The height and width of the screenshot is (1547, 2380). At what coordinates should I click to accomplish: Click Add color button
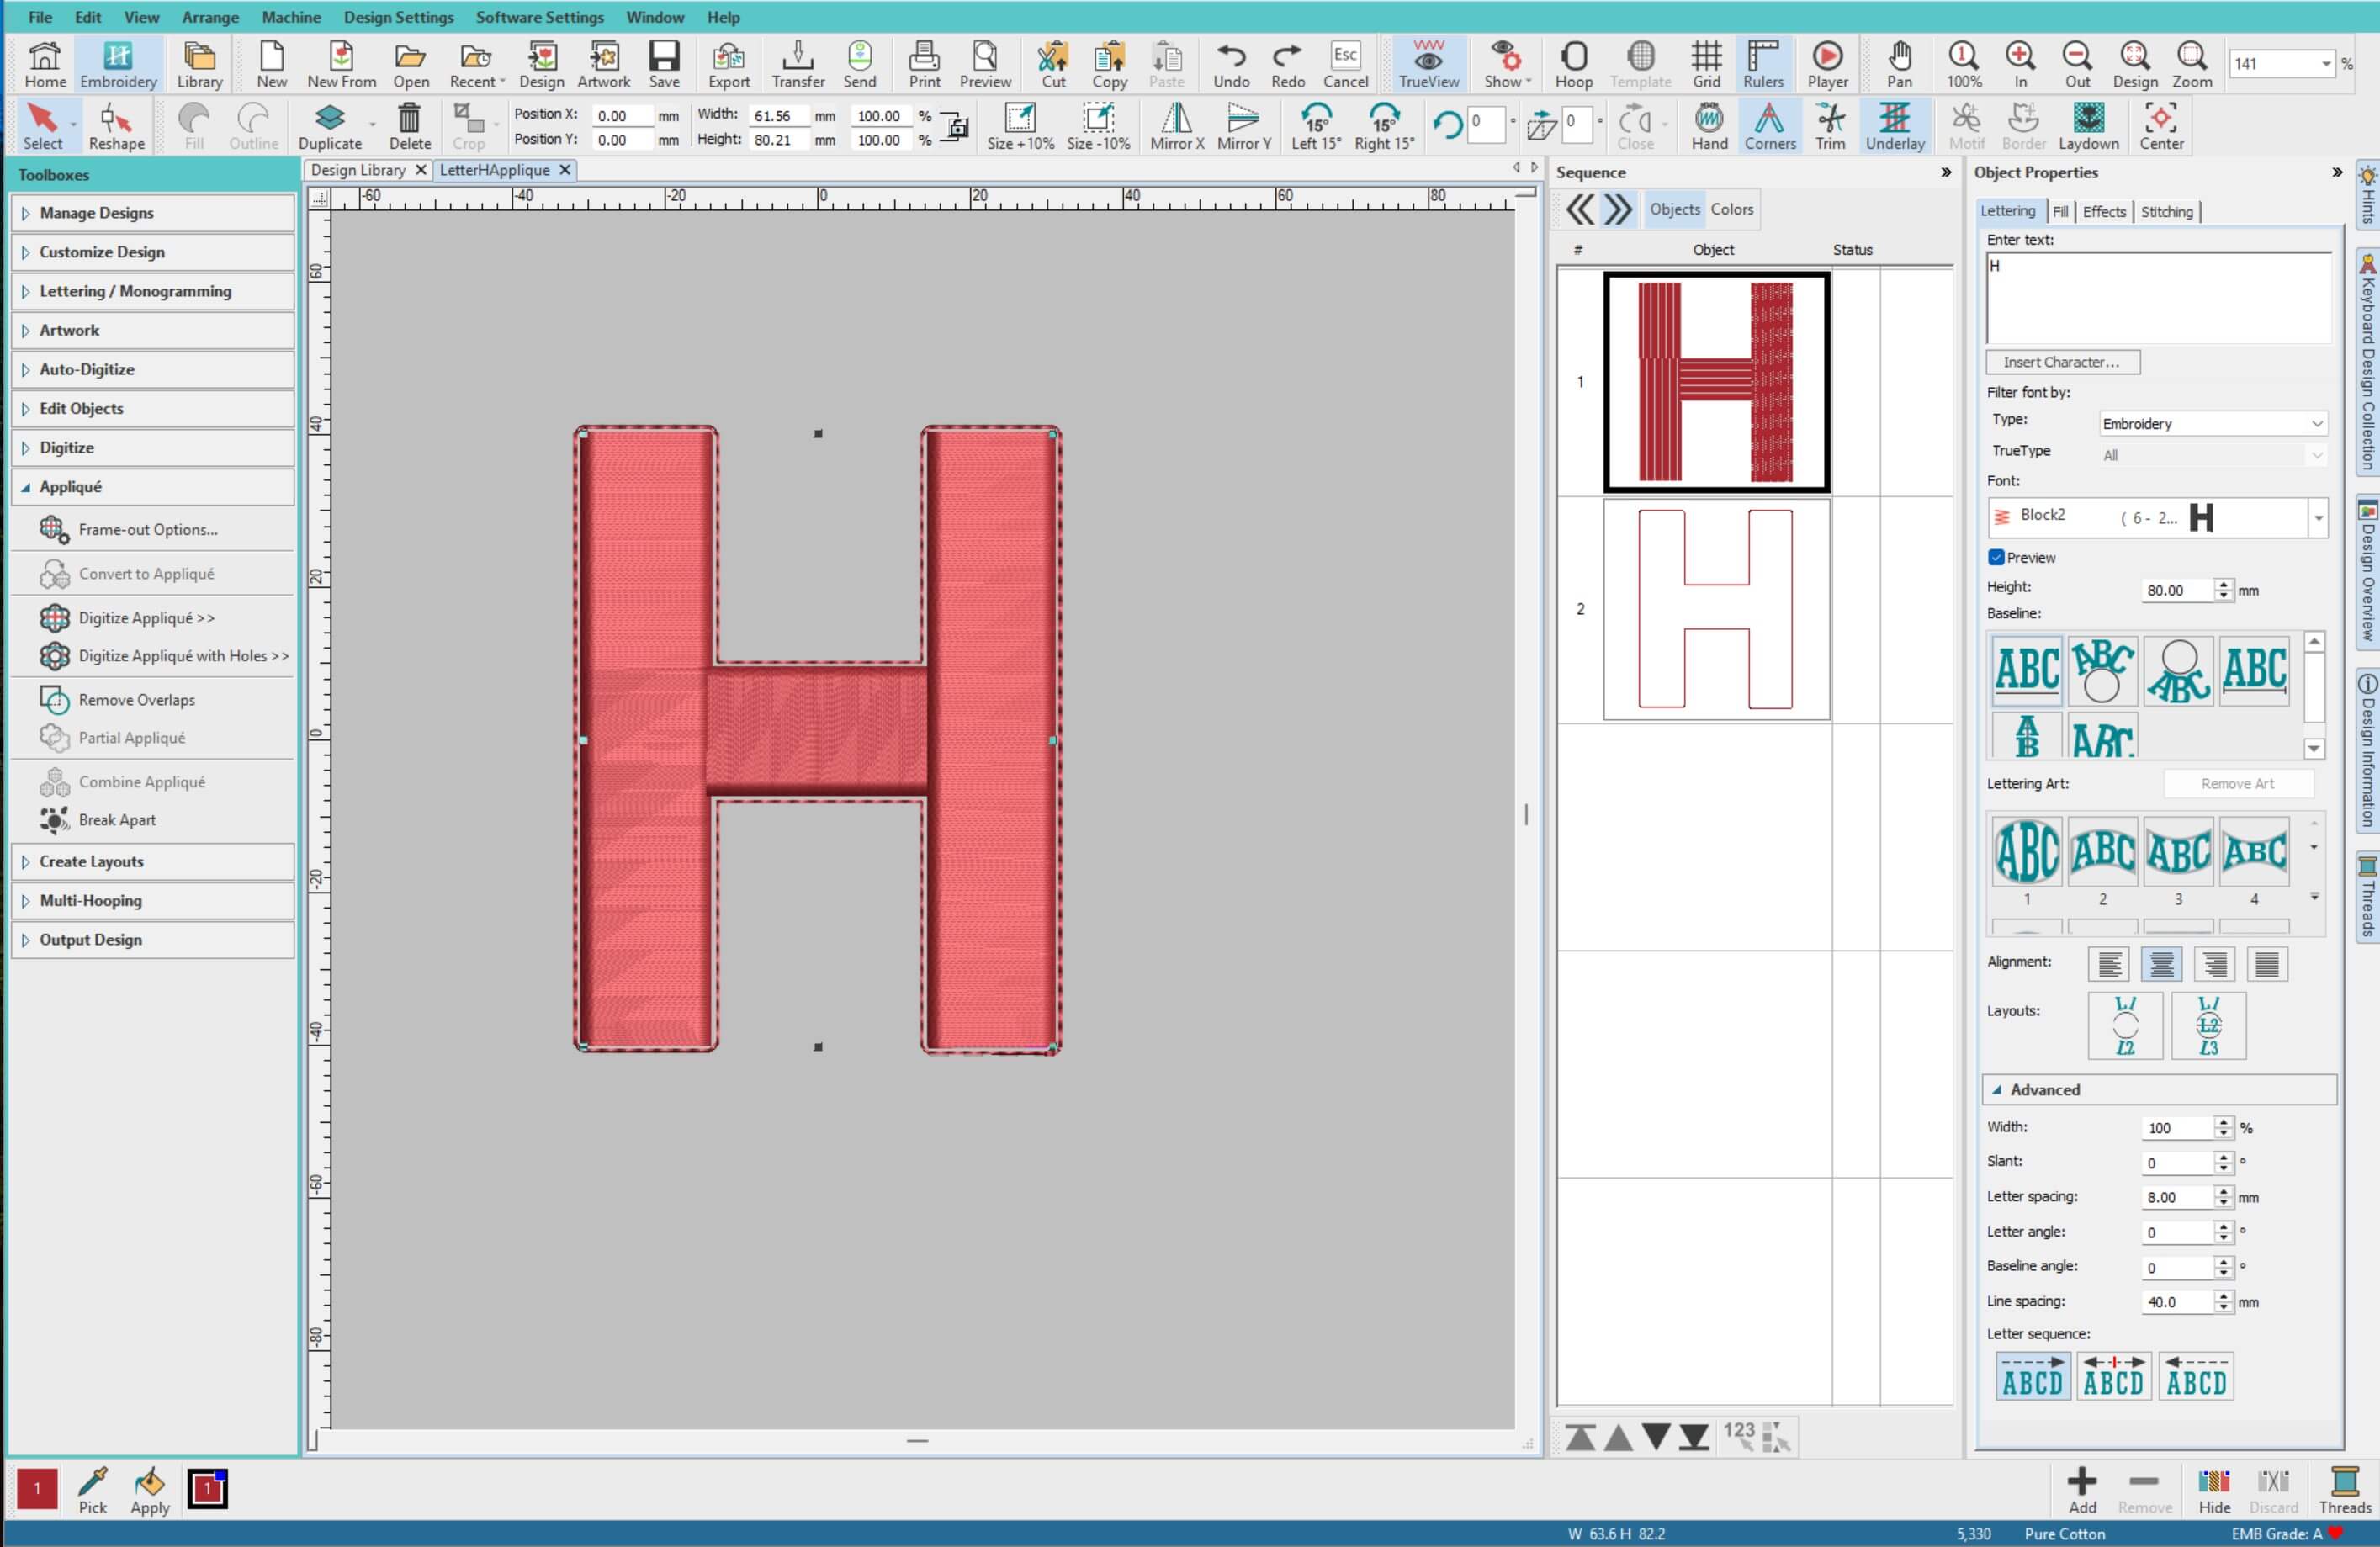(2082, 1490)
